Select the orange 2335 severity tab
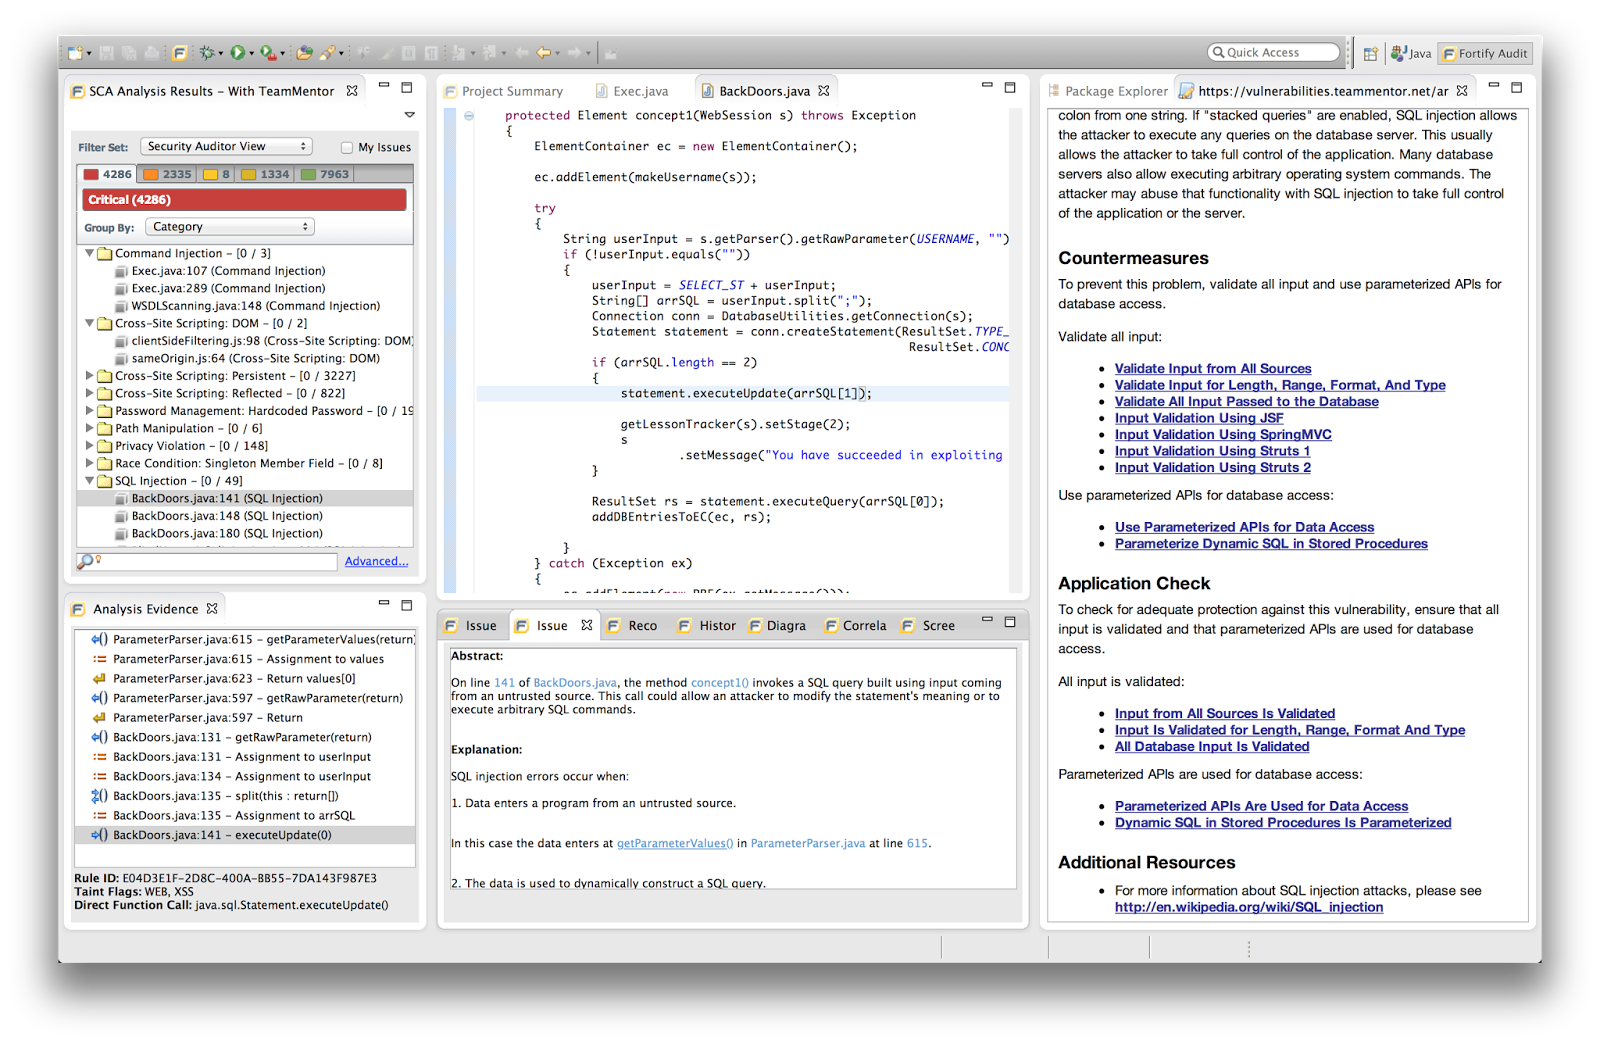This screenshot has height=1044, width=1600. point(167,174)
